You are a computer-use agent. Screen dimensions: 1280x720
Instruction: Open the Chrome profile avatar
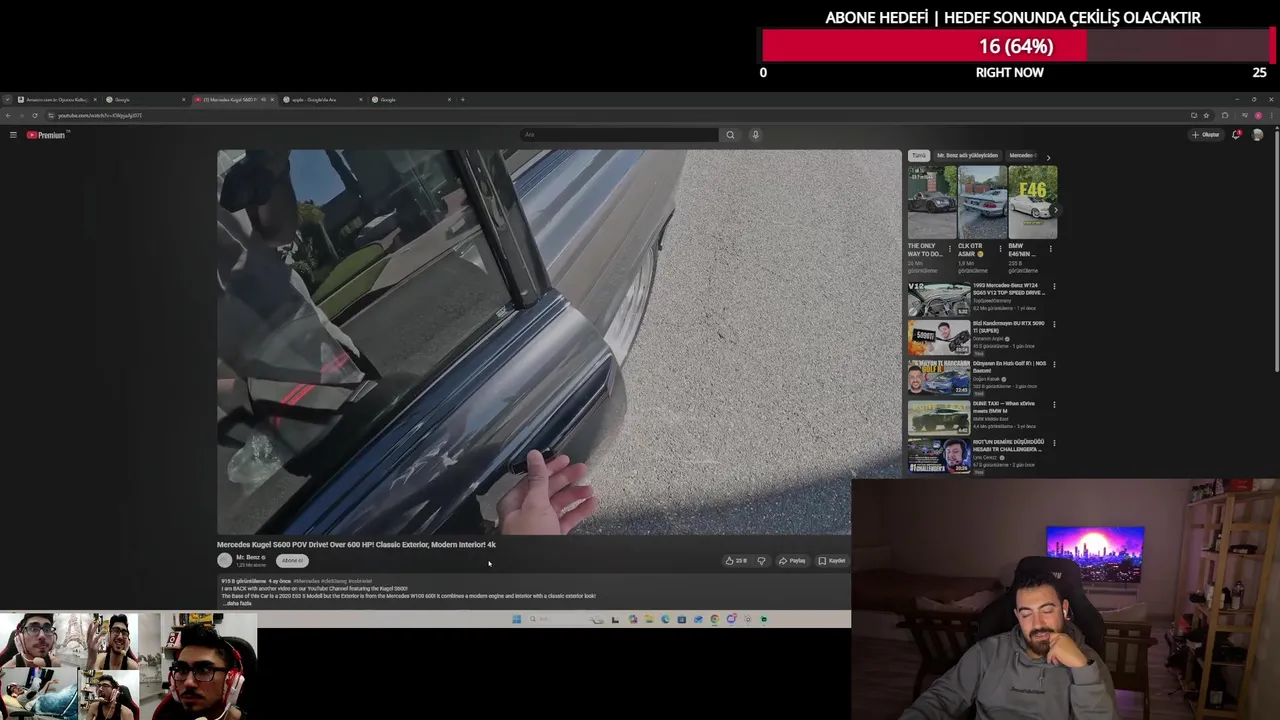point(1258,115)
